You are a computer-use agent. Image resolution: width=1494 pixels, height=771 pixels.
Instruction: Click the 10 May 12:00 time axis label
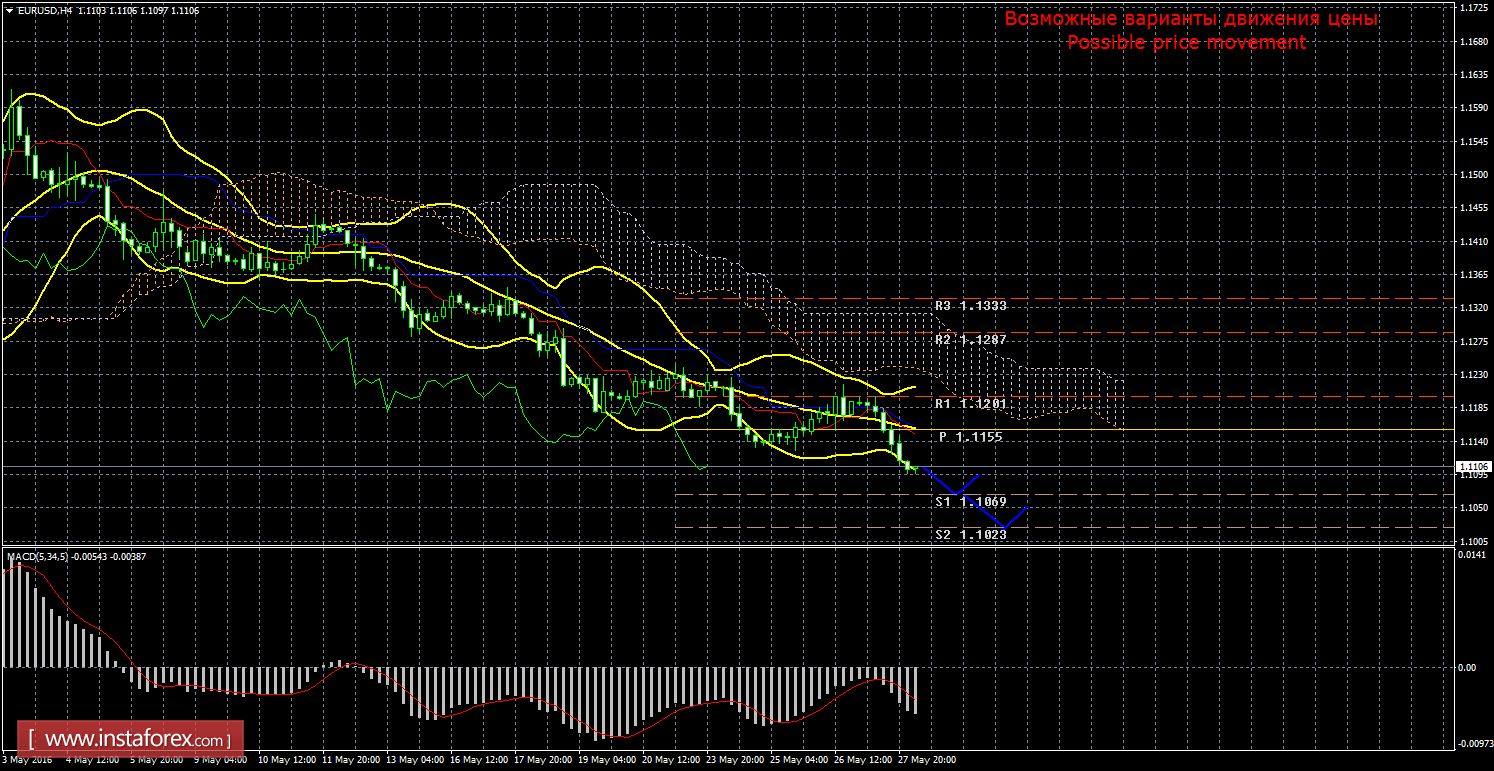[287, 760]
